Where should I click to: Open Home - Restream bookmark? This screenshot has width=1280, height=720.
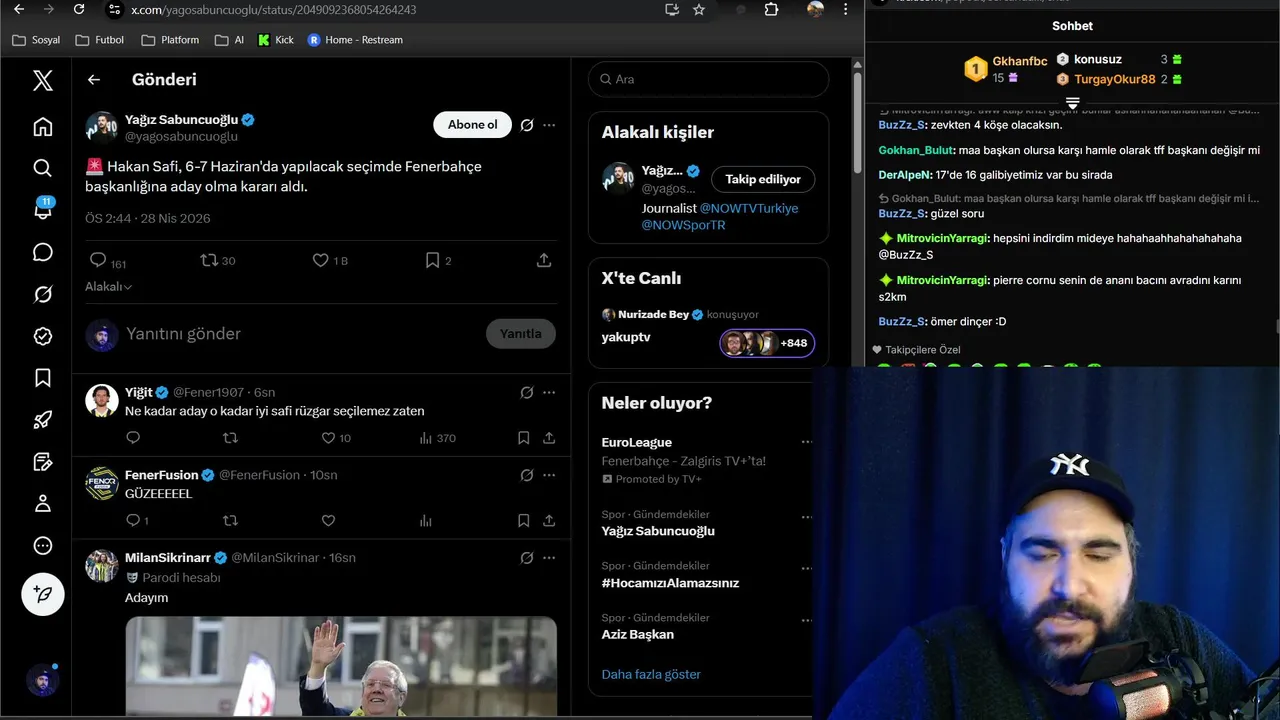[x=355, y=40]
